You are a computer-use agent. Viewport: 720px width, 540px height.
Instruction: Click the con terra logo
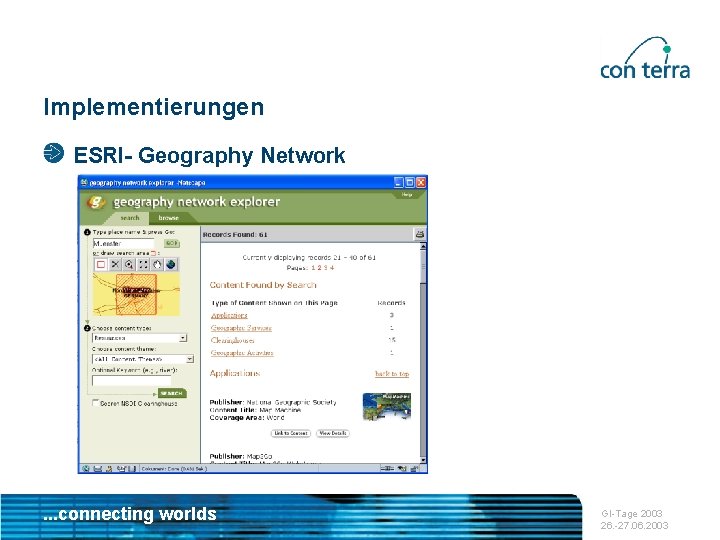point(645,58)
